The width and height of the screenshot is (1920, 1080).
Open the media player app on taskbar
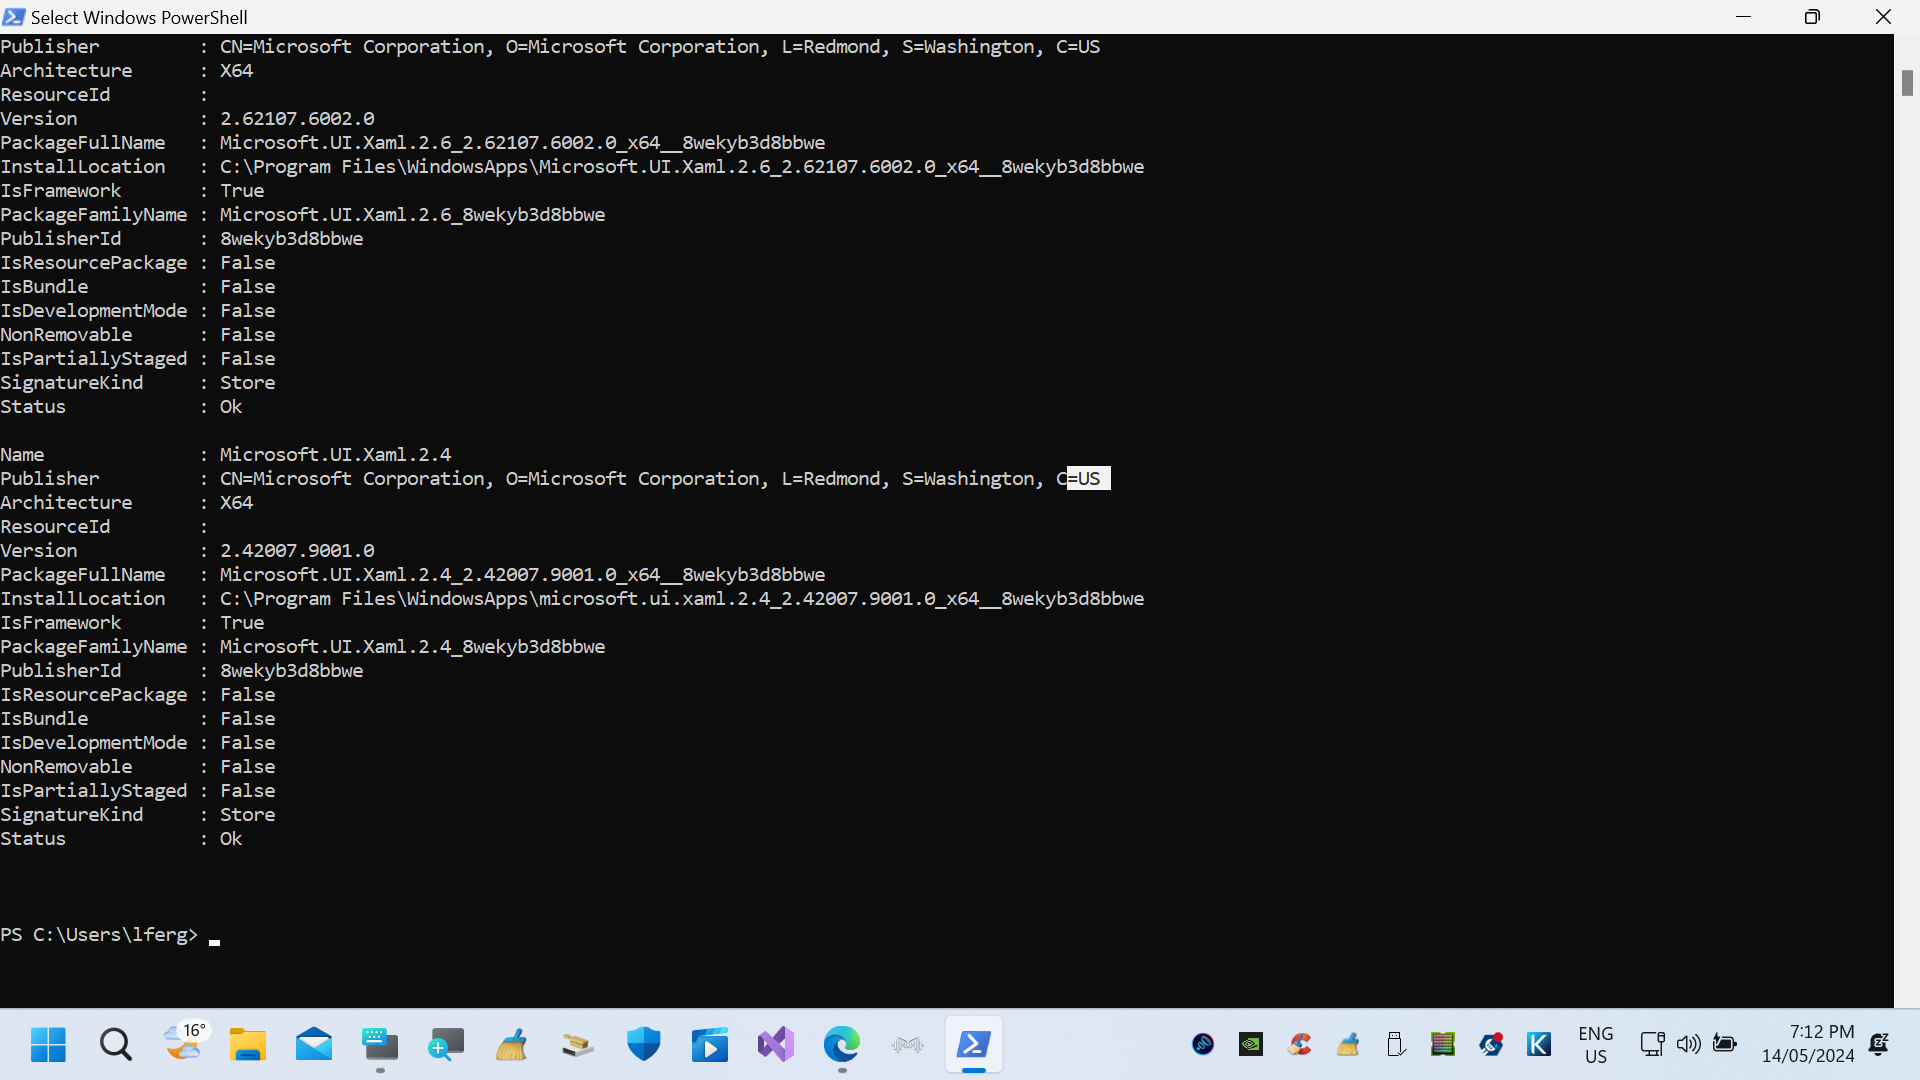710,1045
